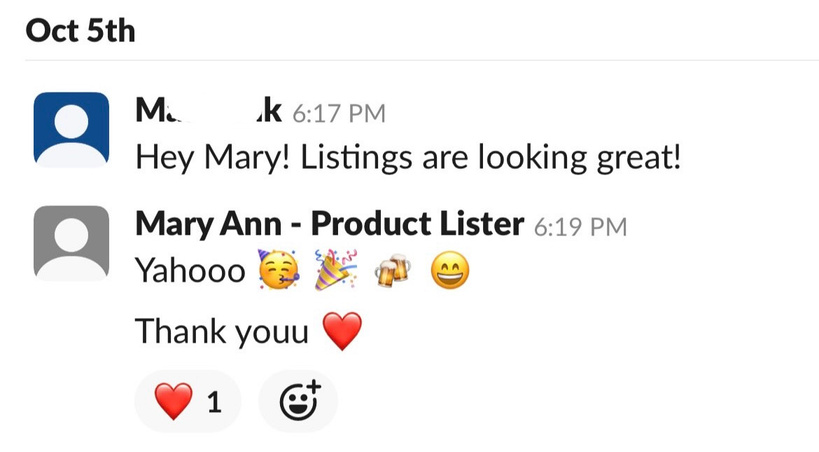819x452 pixels.
Task: Click the gray avatar of Mary Ann
Action: click(72, 244)
